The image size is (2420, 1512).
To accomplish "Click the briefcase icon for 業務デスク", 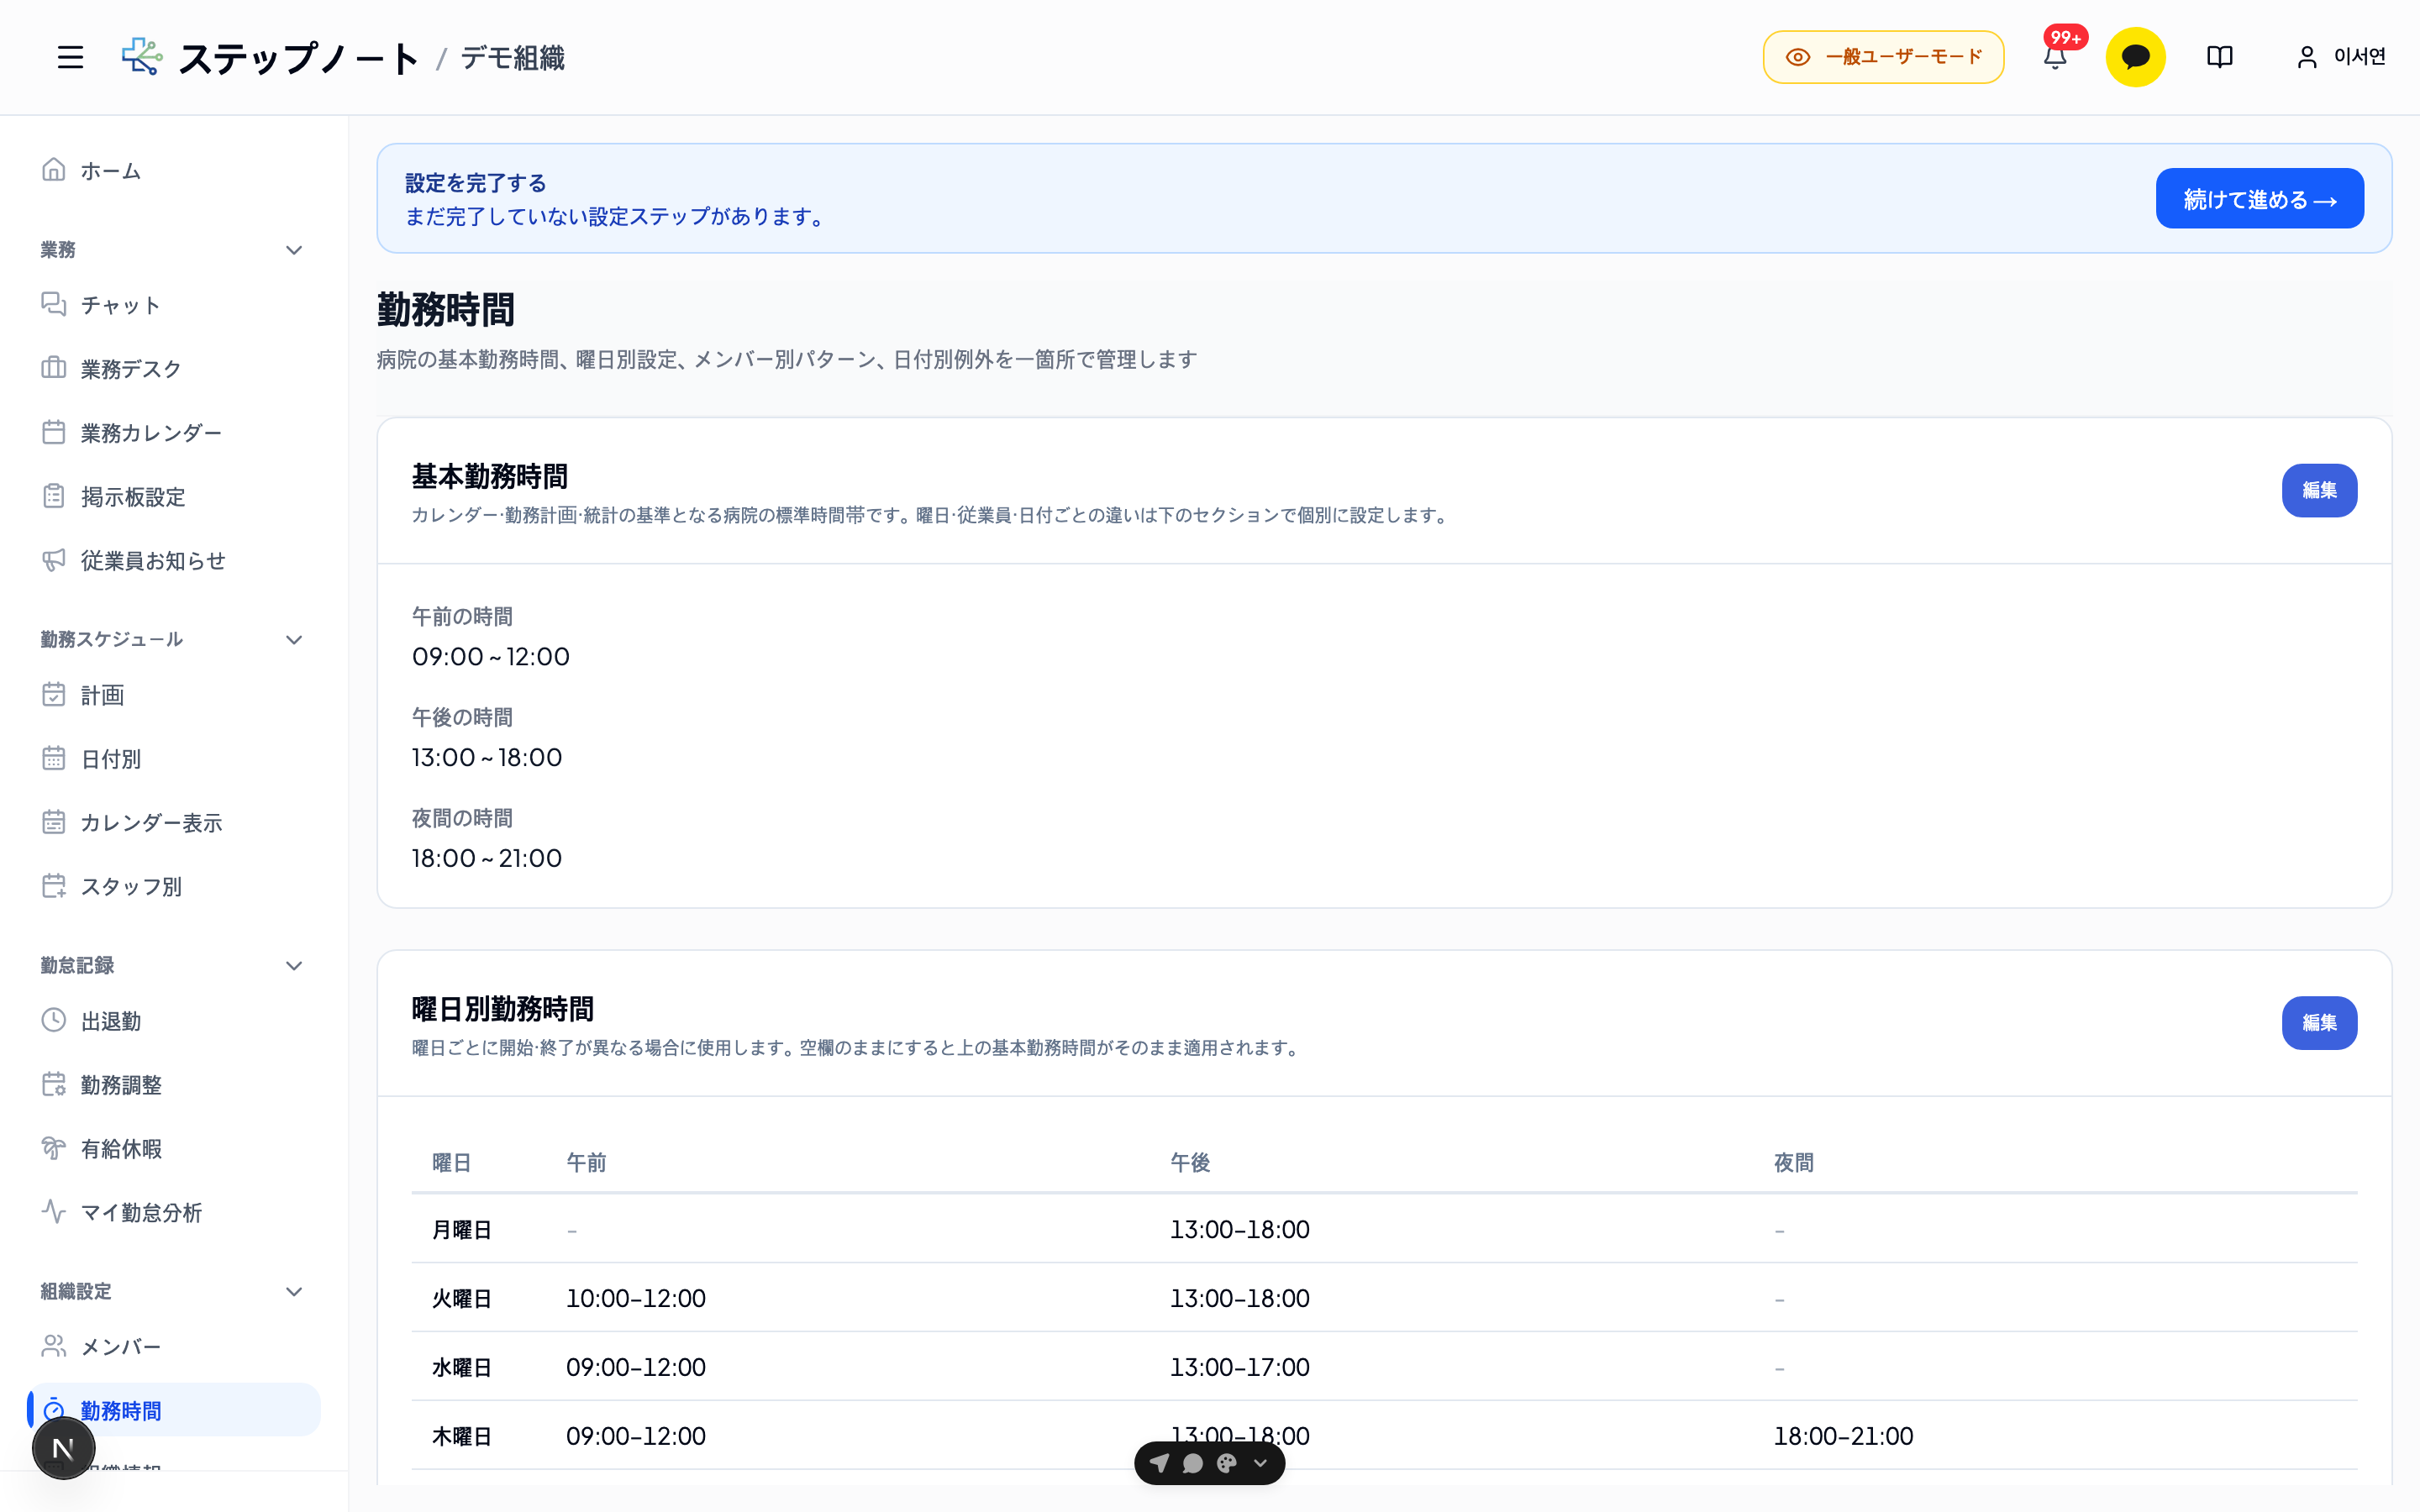I will pyautogui.click(x=54, y=368).
